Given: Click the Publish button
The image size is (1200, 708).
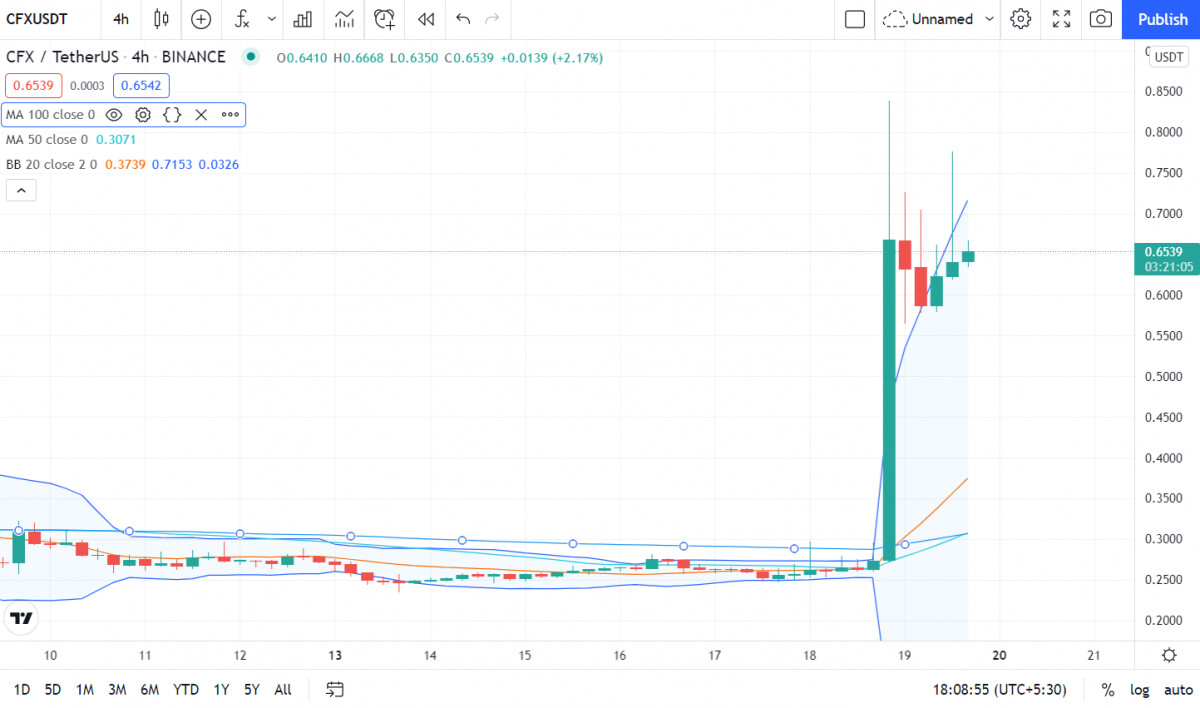Looking at the screenshot, I should point(1162,19).
